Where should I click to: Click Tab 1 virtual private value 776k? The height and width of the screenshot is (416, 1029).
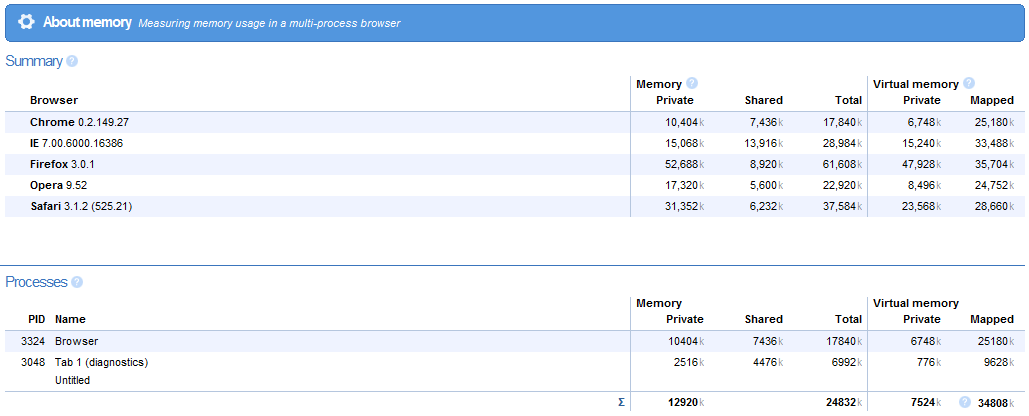coord(928,362)
